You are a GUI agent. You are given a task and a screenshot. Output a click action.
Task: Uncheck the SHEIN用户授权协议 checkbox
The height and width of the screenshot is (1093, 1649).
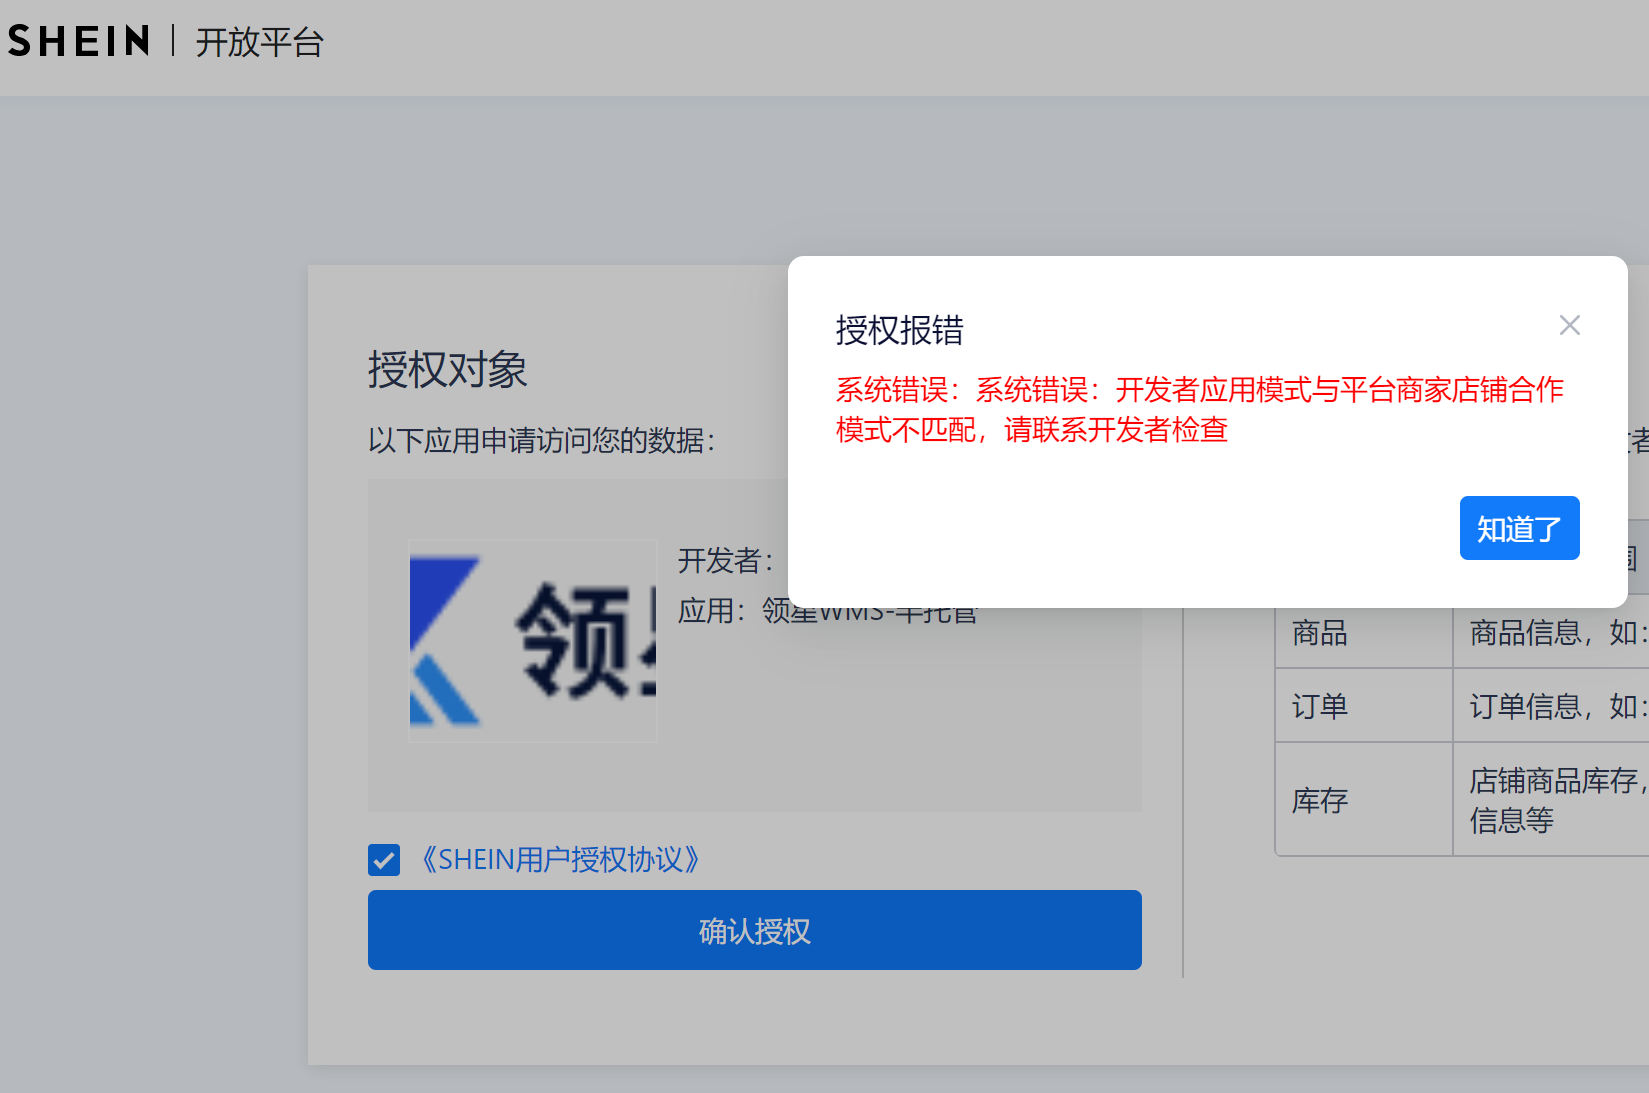coord(384,860)
